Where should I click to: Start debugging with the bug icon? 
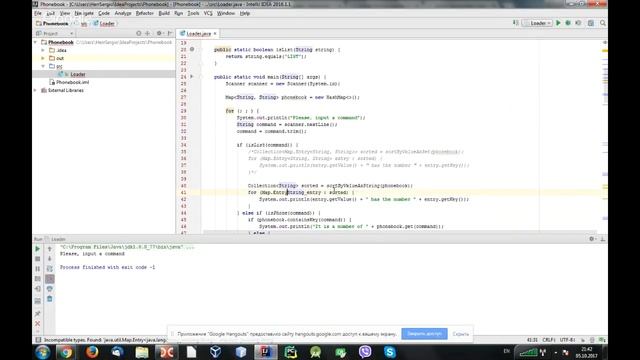[x=568, y=23]
